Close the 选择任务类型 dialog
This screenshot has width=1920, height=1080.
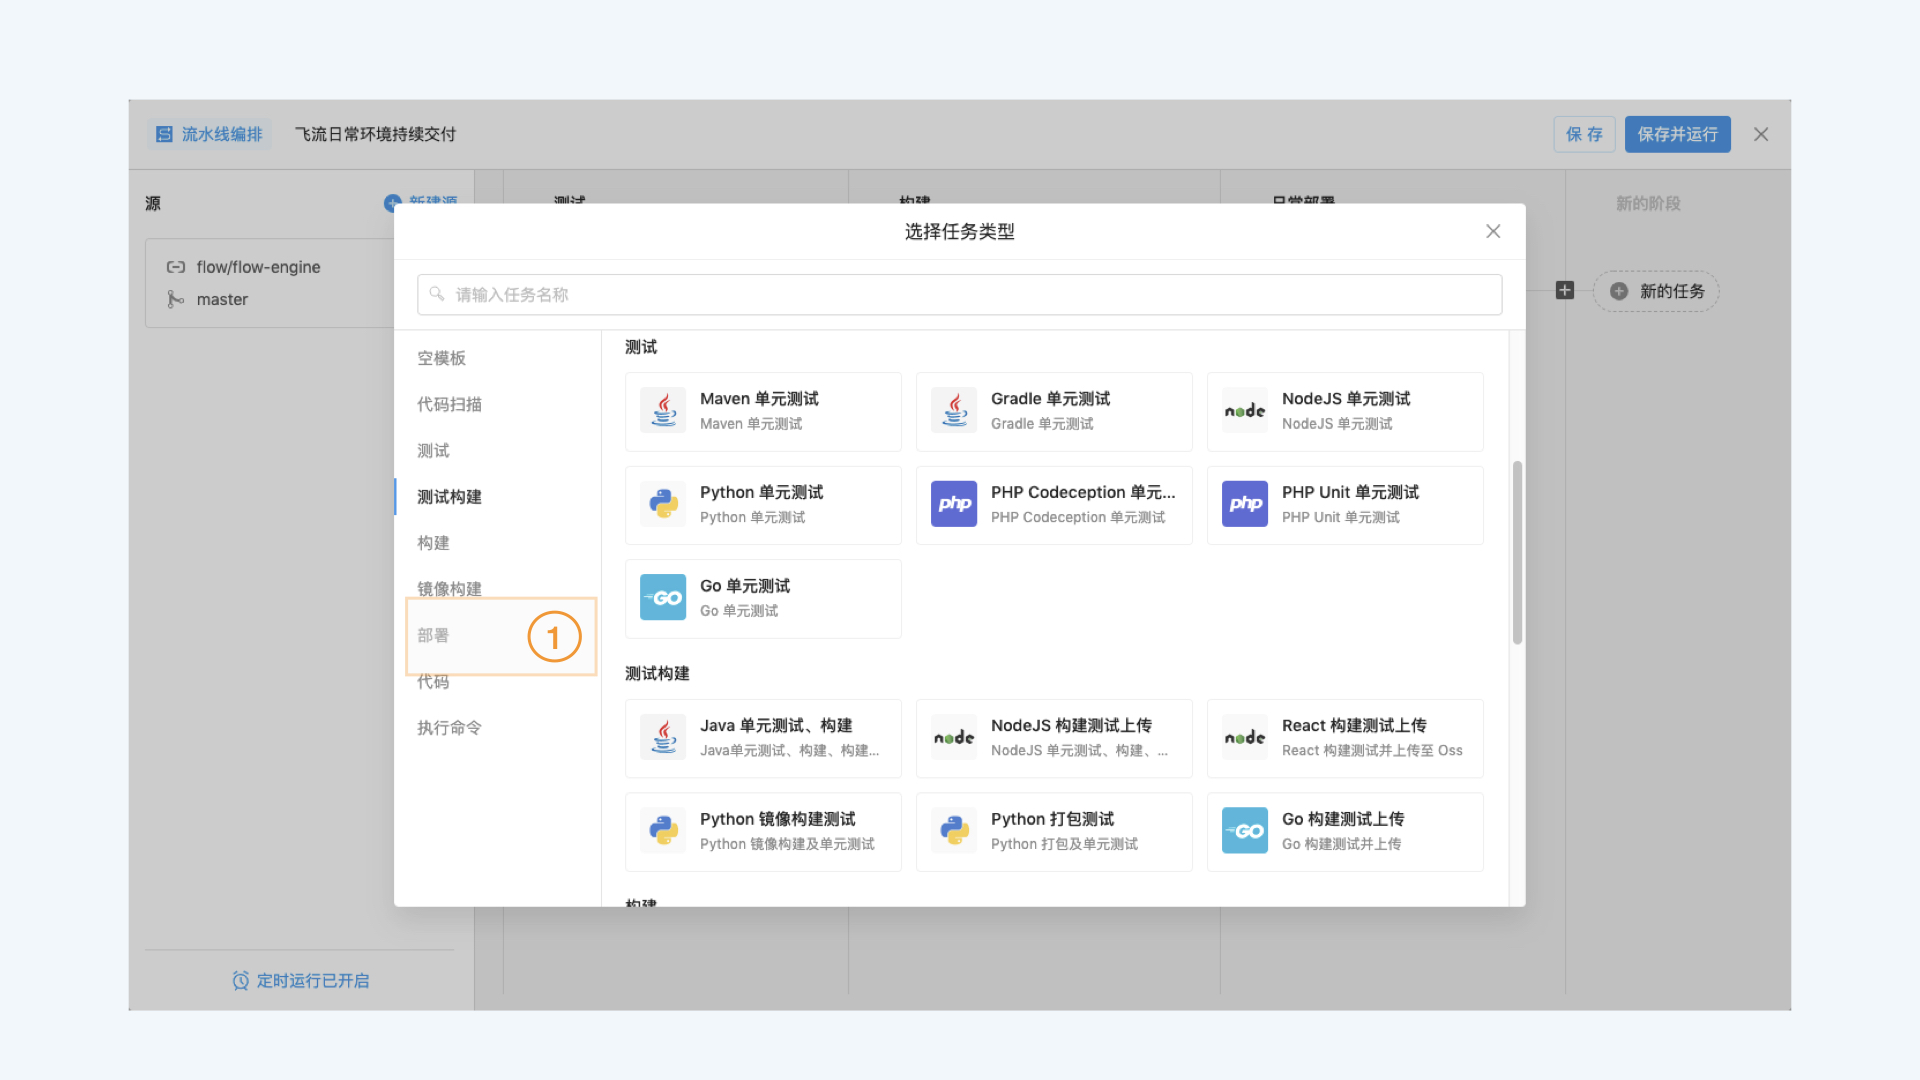1493,231
